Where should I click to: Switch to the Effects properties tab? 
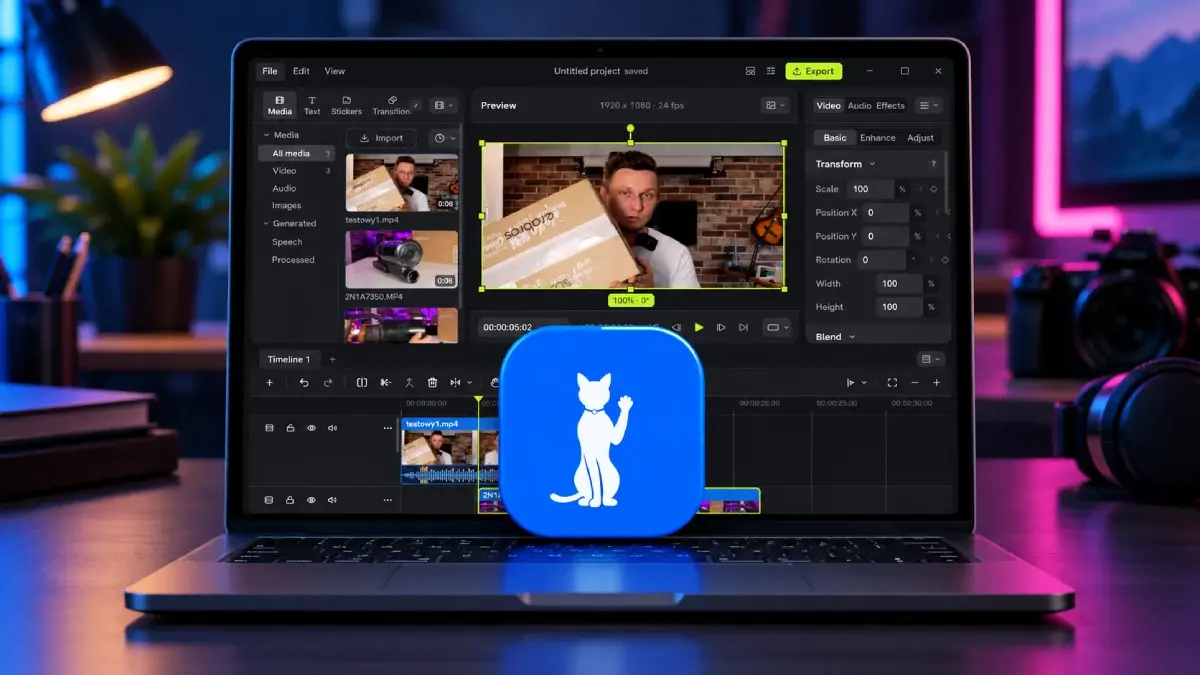coord(890,105)
